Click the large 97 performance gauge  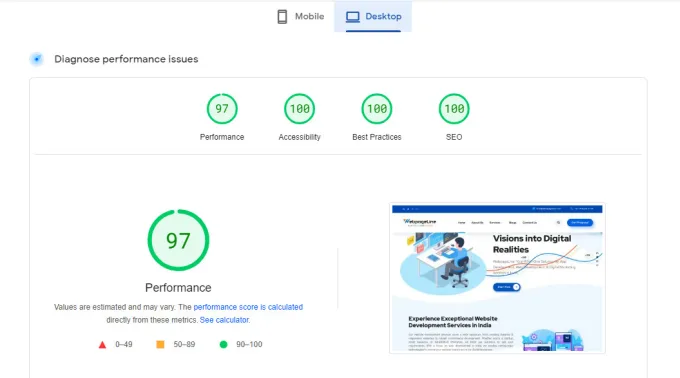178,240
